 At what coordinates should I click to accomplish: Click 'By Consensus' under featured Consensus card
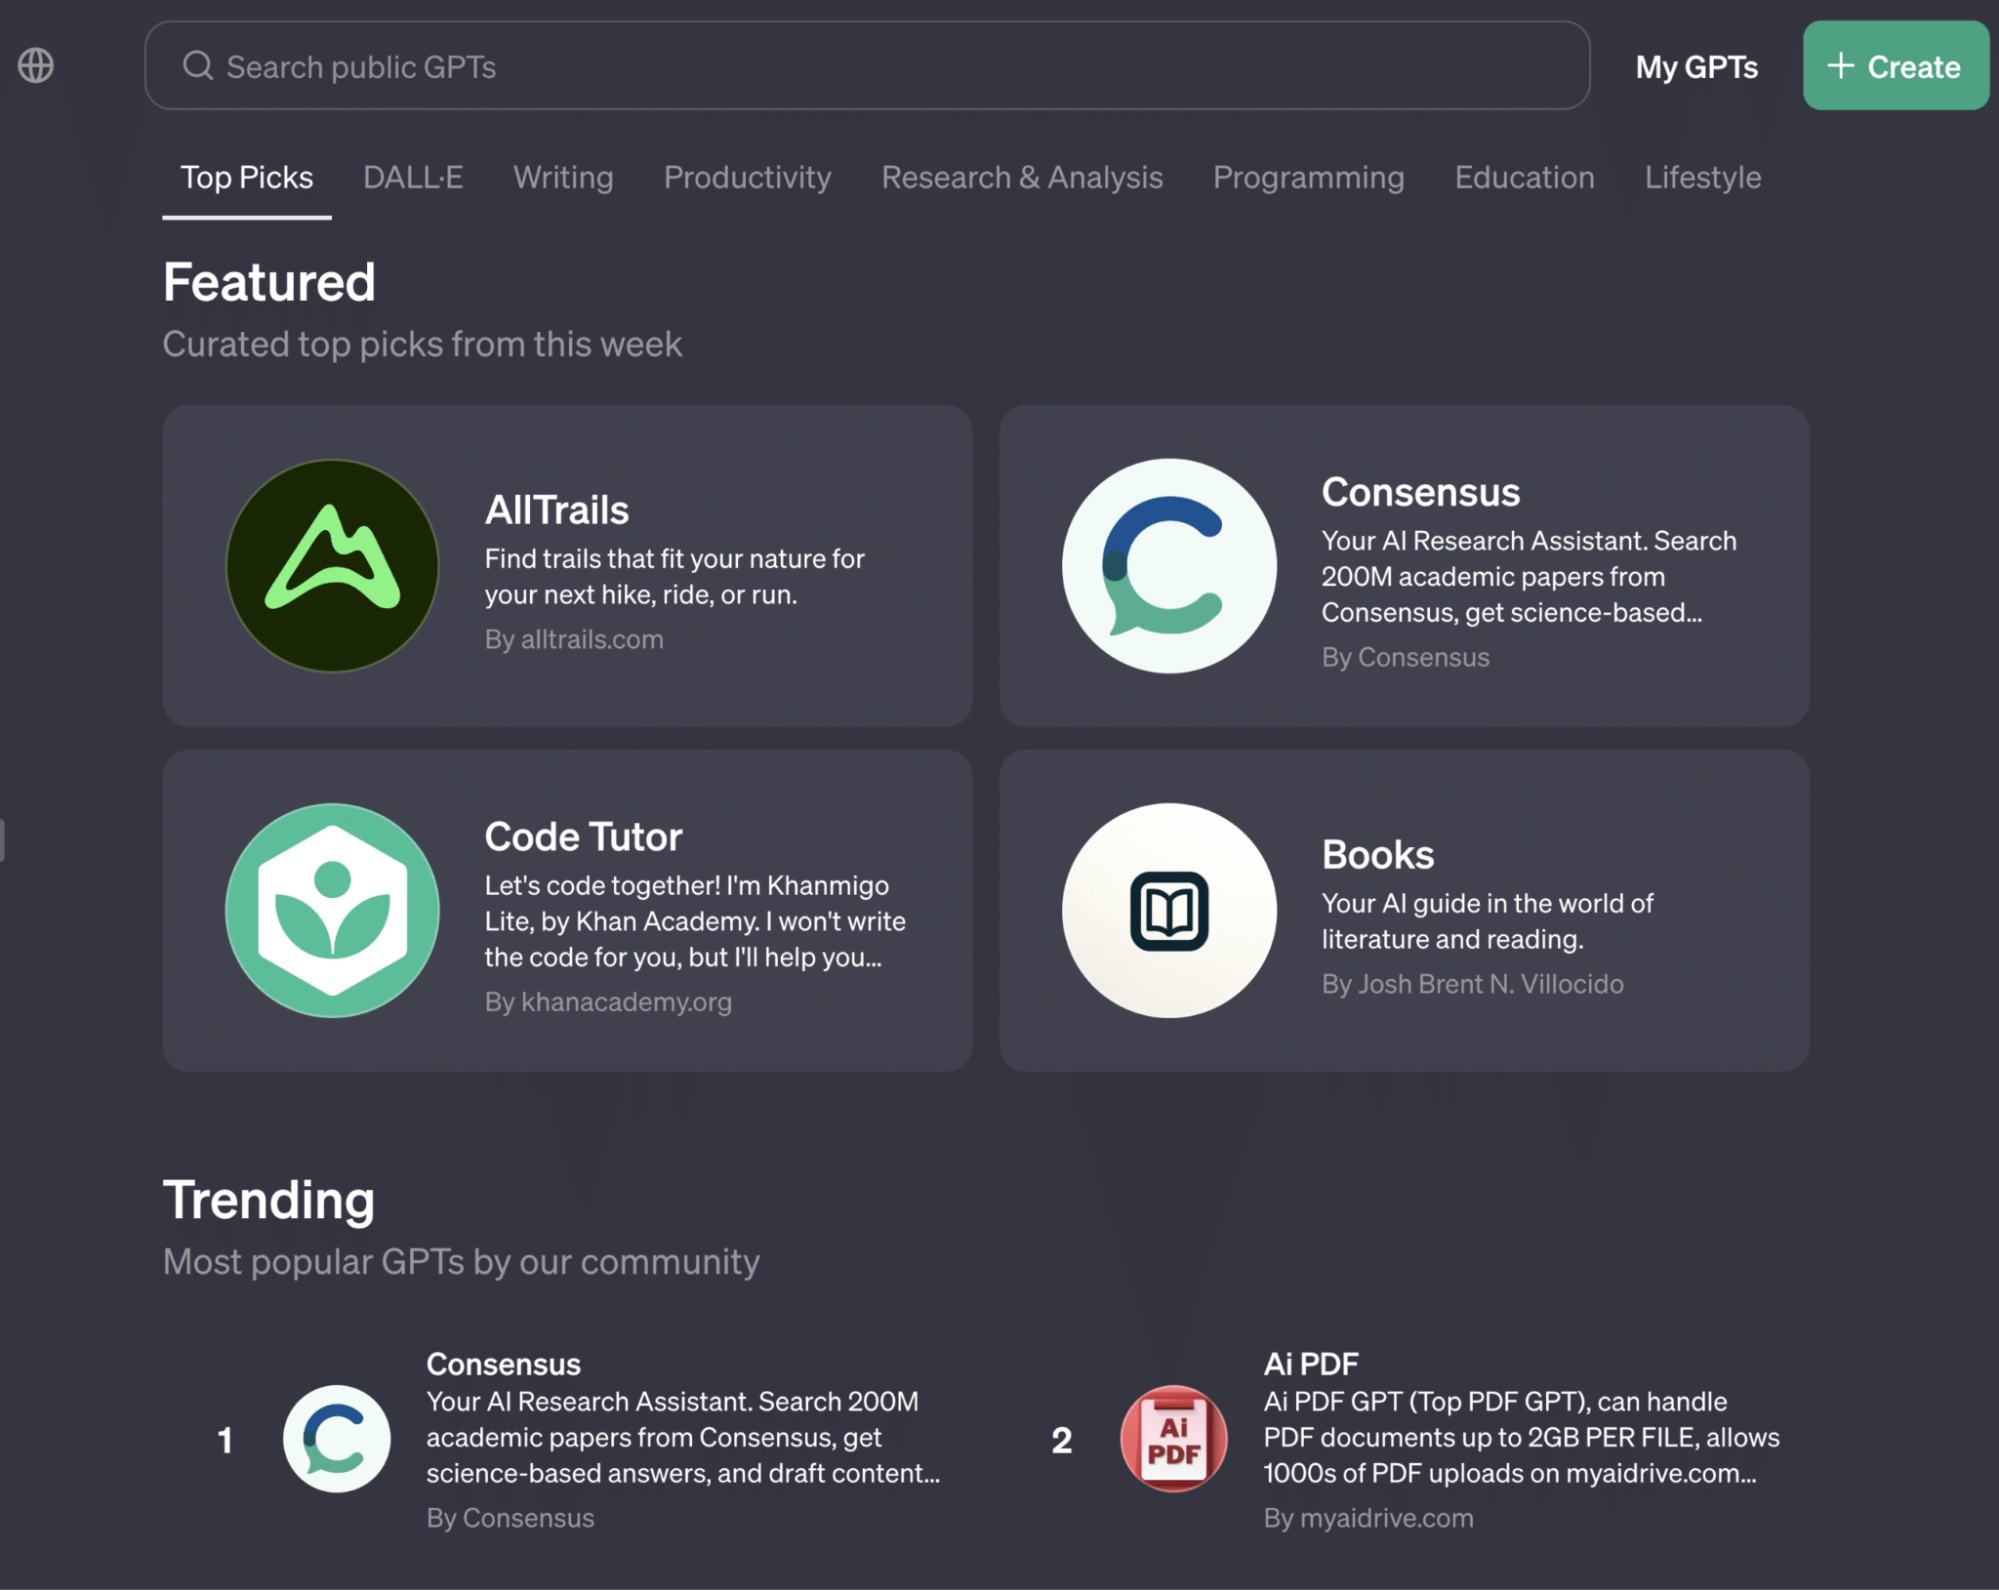point(1405,657)
